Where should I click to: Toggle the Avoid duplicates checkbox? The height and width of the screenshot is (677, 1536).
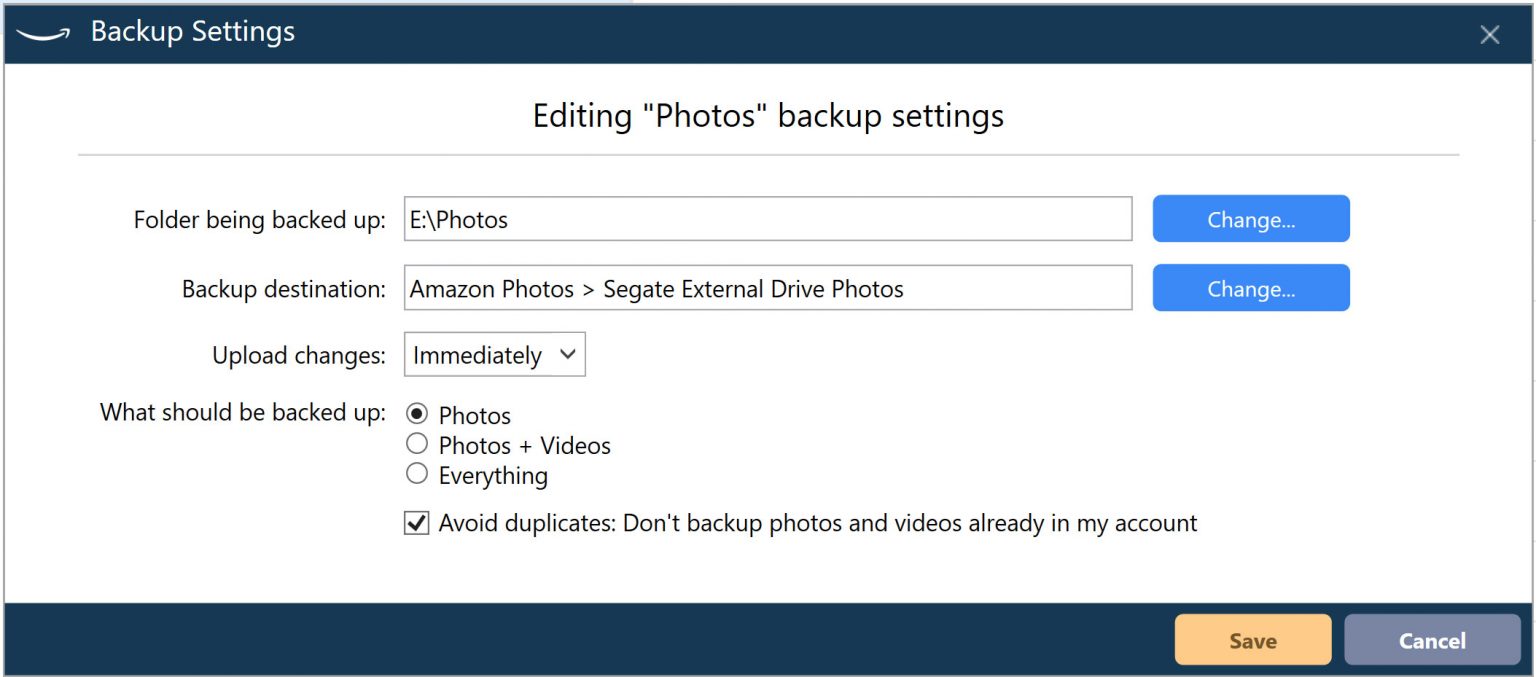click(417, 522)
